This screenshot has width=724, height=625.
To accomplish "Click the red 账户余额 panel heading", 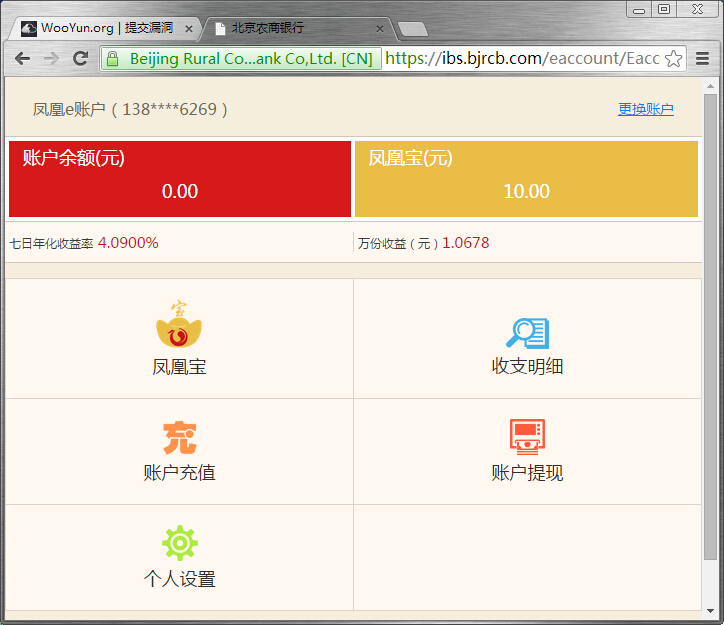I will pyautogui.click(x=73, y=158).
